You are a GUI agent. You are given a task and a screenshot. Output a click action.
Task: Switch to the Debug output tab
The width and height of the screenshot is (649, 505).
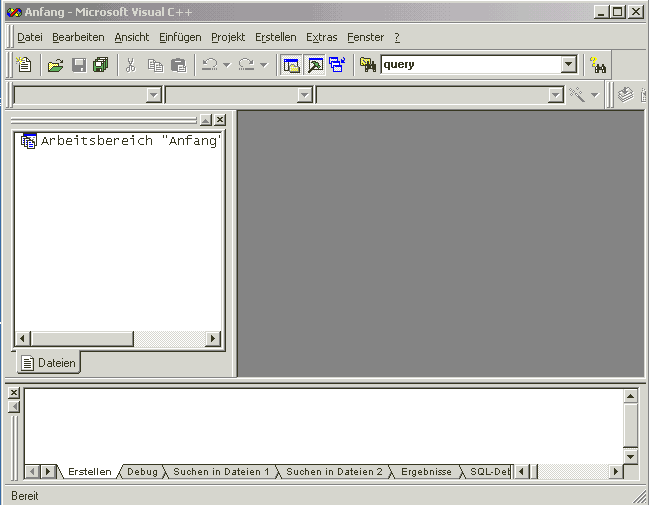[x=142, y=471]
